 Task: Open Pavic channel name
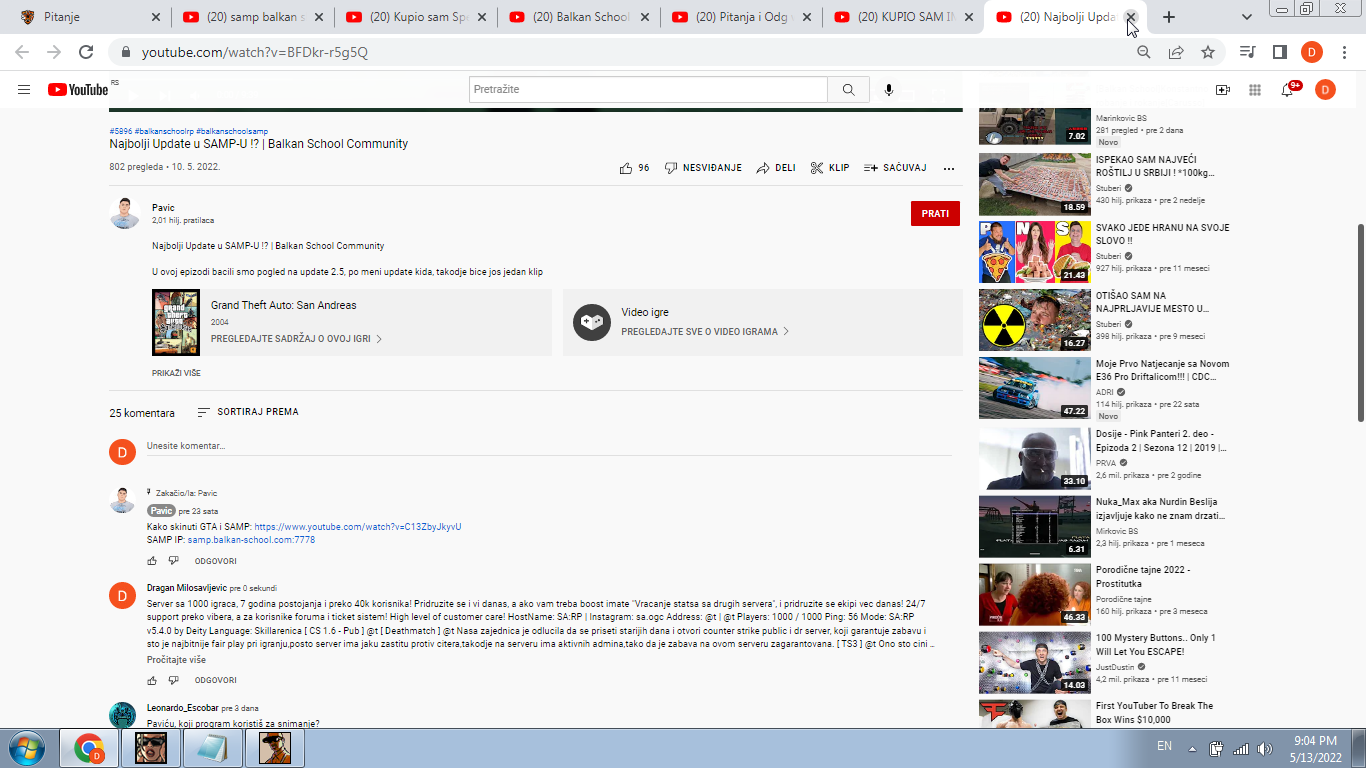pos(163,208)
